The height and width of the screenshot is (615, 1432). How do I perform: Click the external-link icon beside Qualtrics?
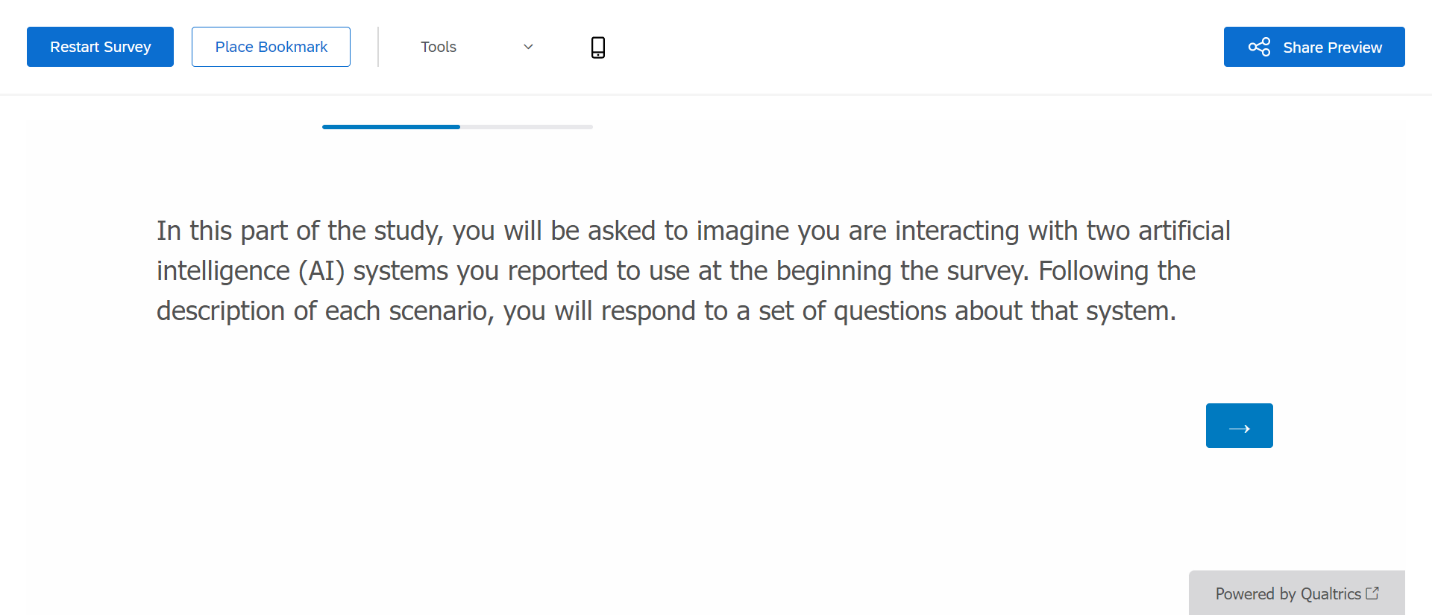pyautogui.click(x=1373, y=593)
